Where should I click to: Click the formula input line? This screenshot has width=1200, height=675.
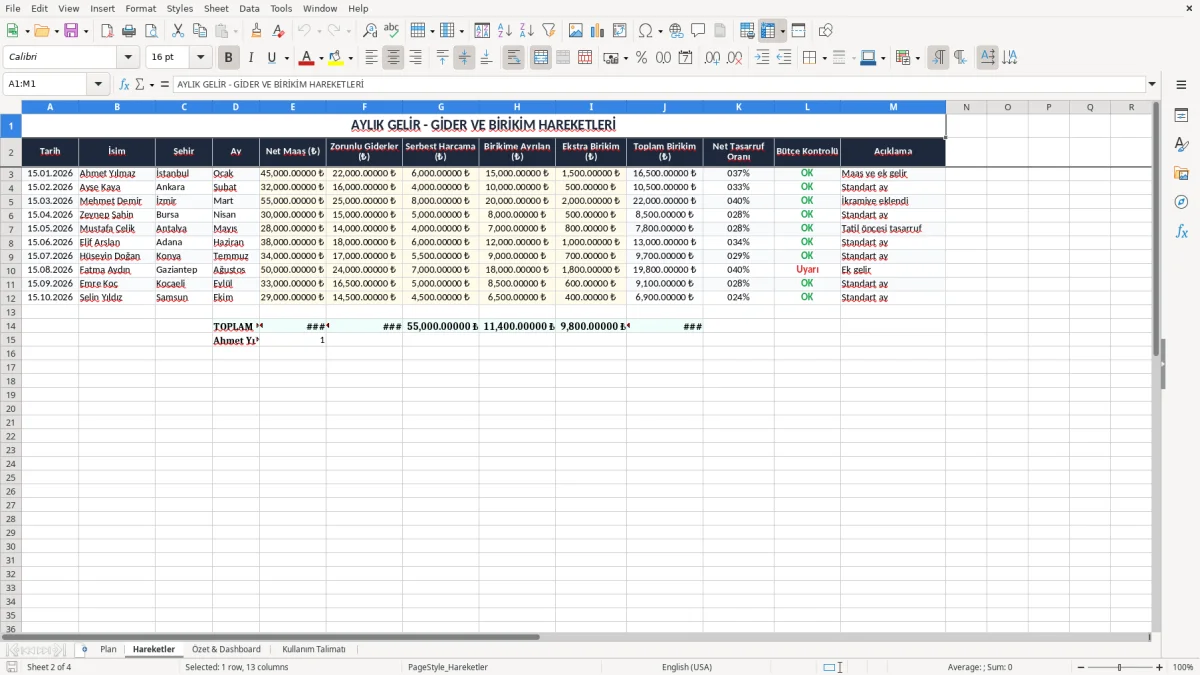658,84
